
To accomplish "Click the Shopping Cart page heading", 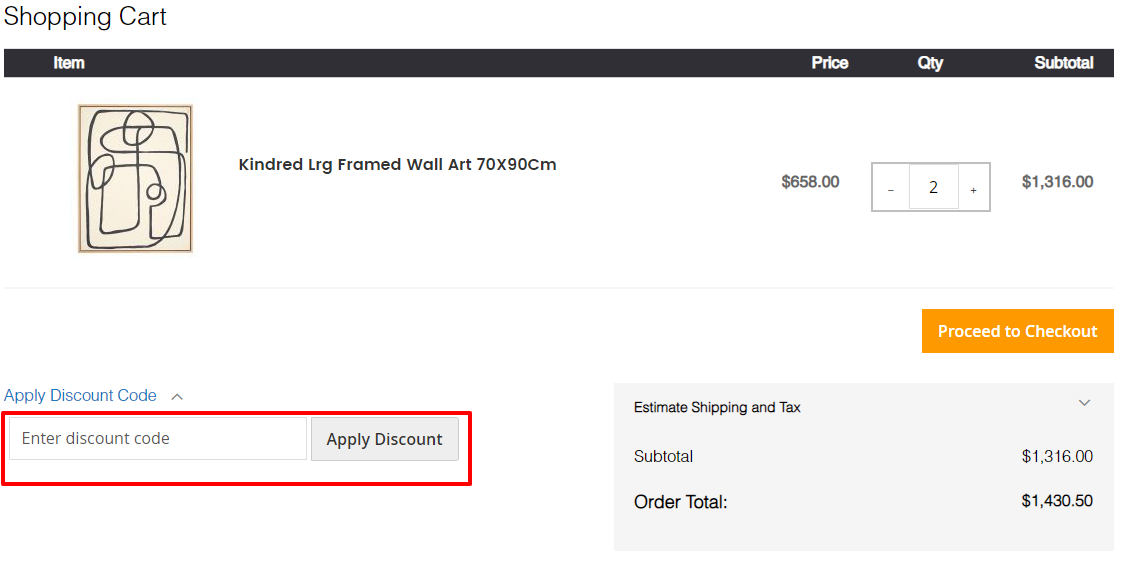I will [x=85, y=17].
